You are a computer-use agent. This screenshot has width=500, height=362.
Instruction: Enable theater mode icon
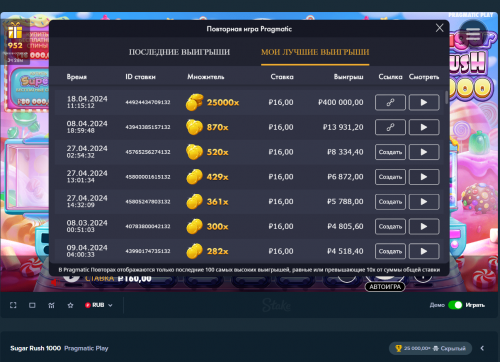point(32,305)
